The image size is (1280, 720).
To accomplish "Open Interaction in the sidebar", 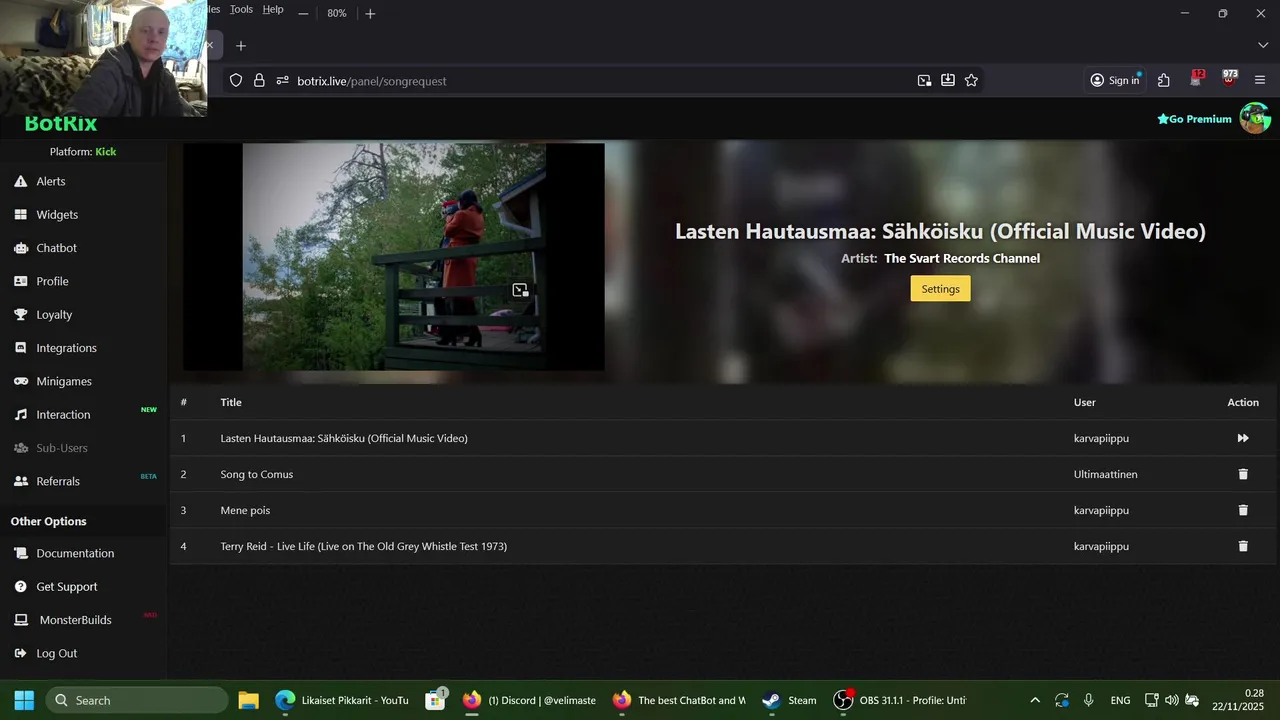I will (63, 415).
